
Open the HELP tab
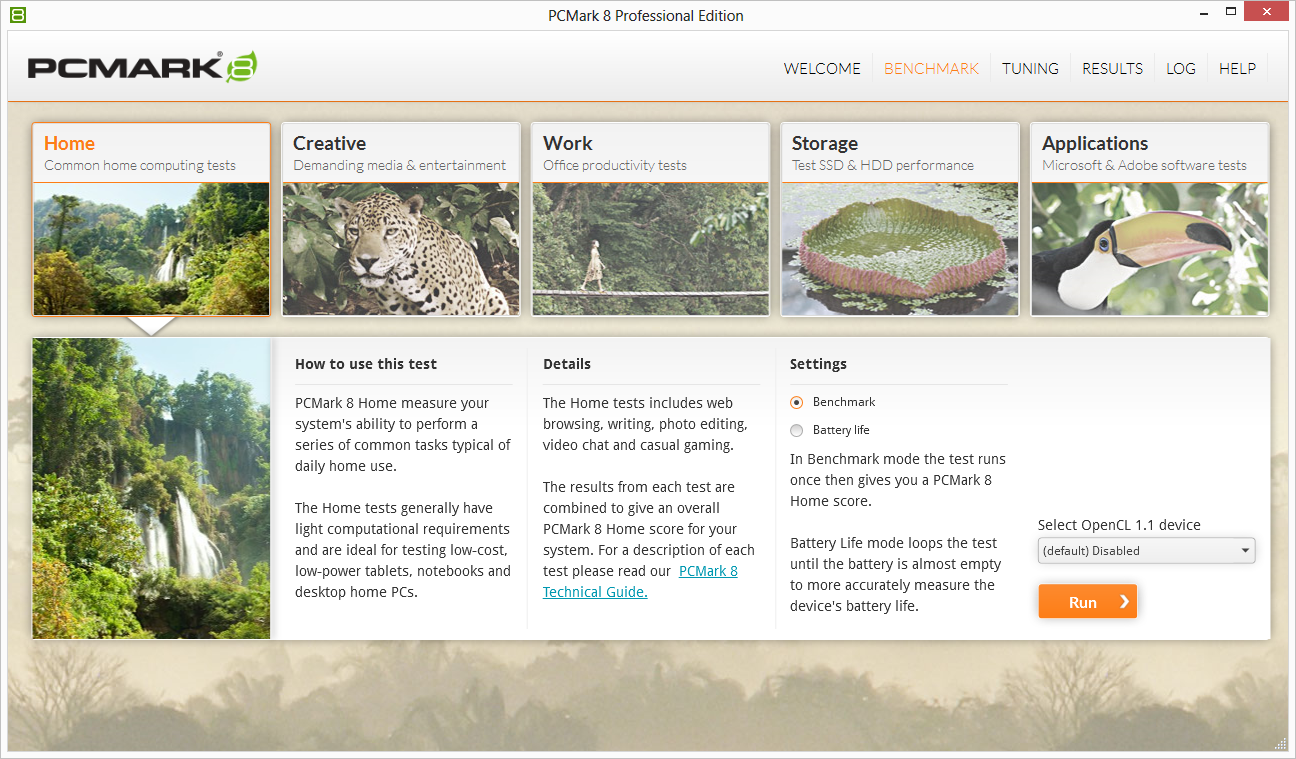1237,69
